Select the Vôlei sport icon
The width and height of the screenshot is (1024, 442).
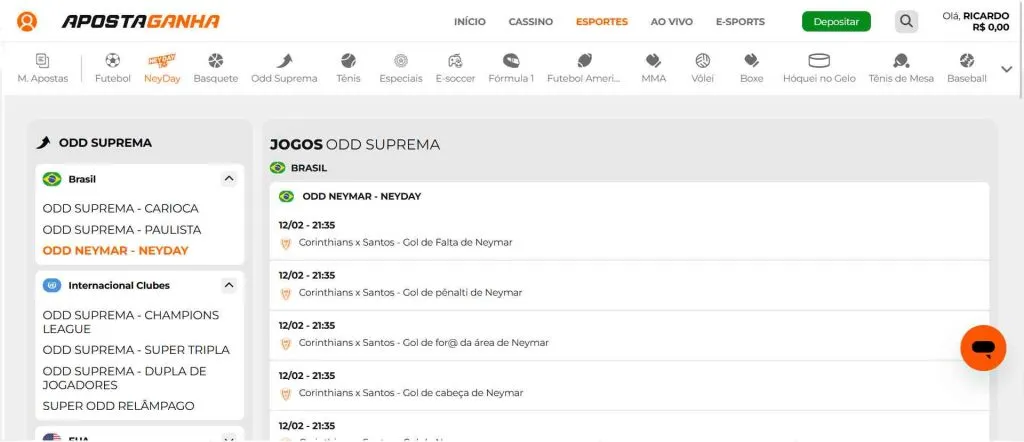coord(702,61)
